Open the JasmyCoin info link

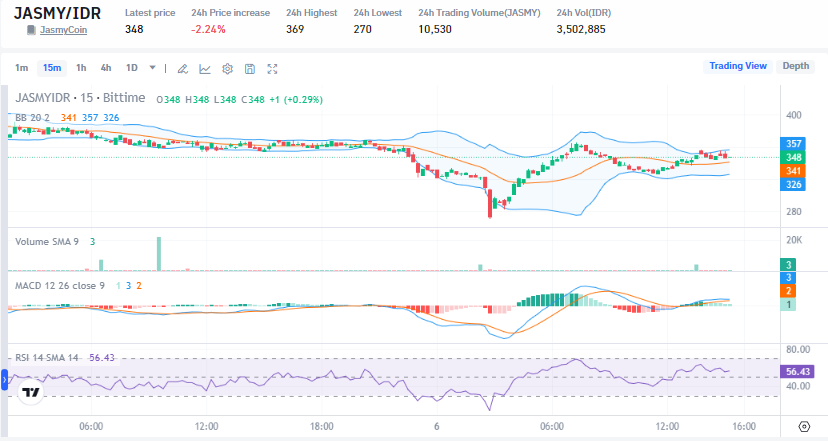(63, 30)
